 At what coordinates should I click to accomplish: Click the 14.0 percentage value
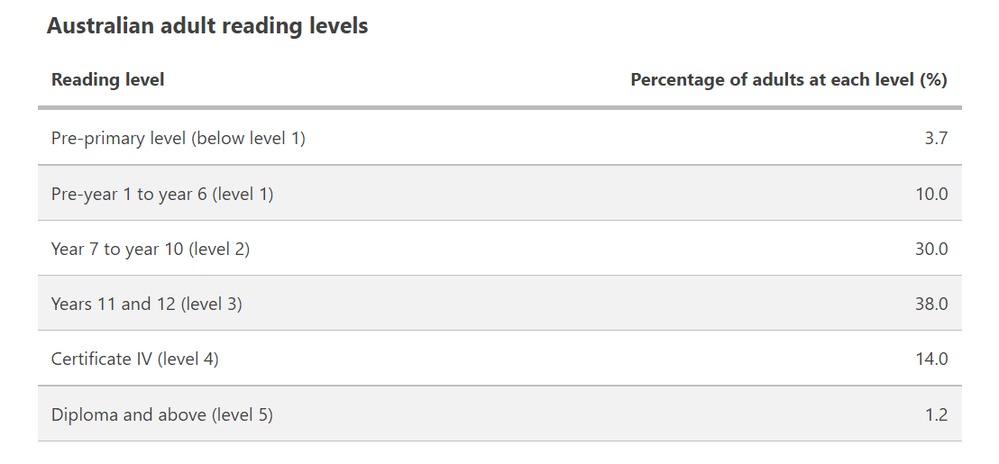tap(931, 359)
